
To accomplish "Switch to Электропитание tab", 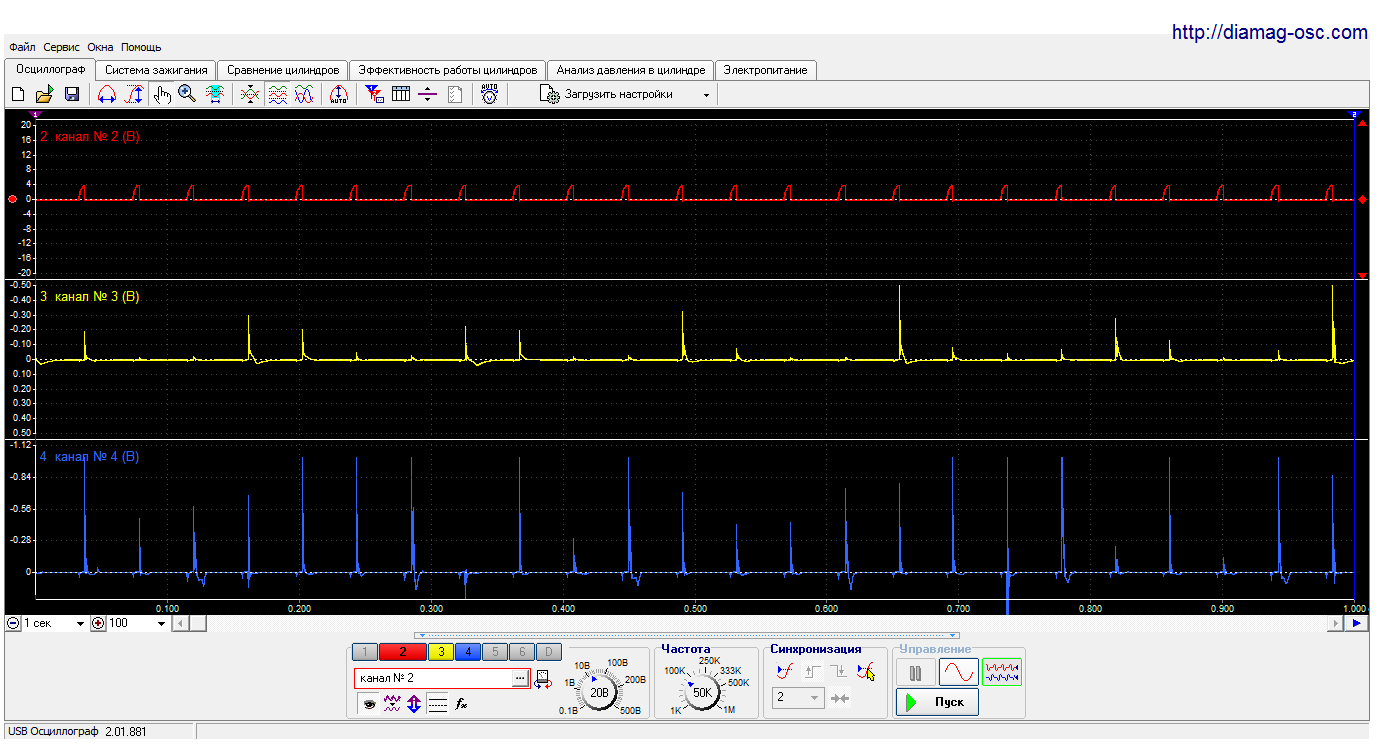I will [766, 70].
